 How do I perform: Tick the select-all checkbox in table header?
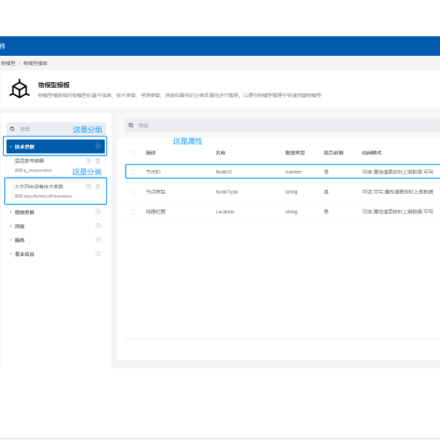[133, 153]
